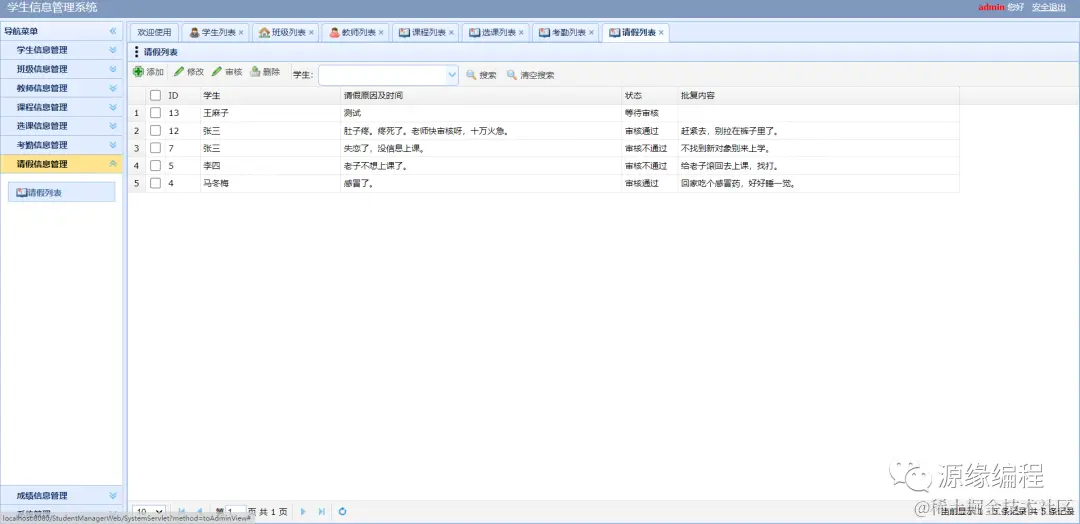Check the checkbox for row ID 12
Image resolution: width=1080 pixels, height=524 pixels.
pos(156,131)
